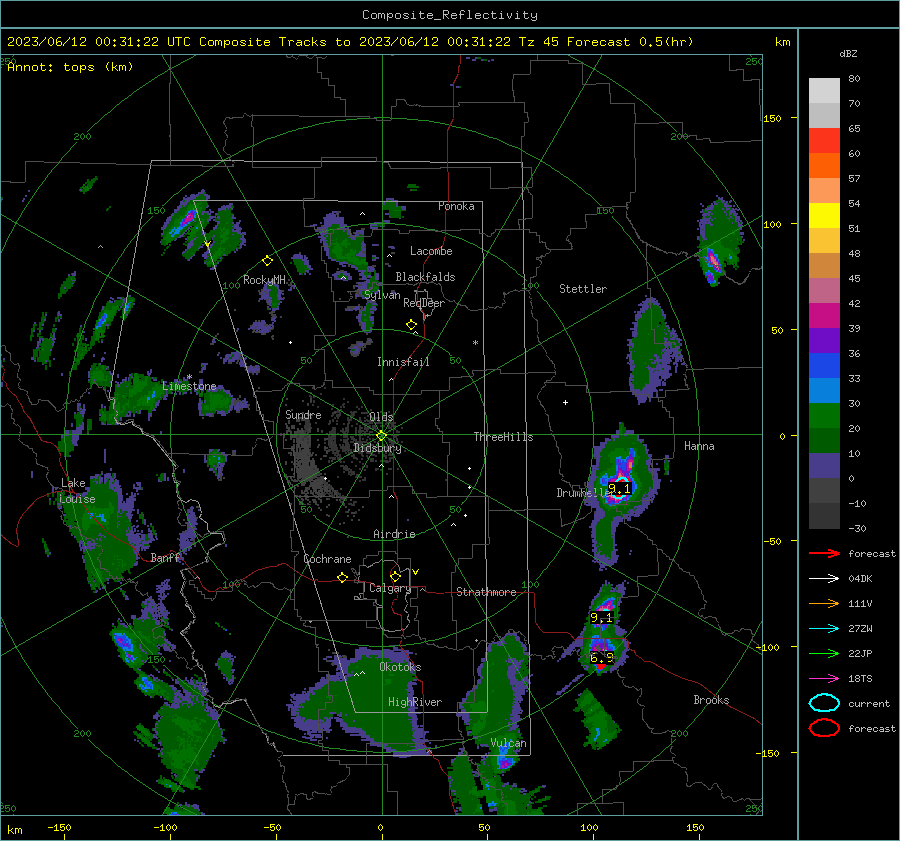
Task: Click the 'Annot: tops (km)' label
Action: 70,67
